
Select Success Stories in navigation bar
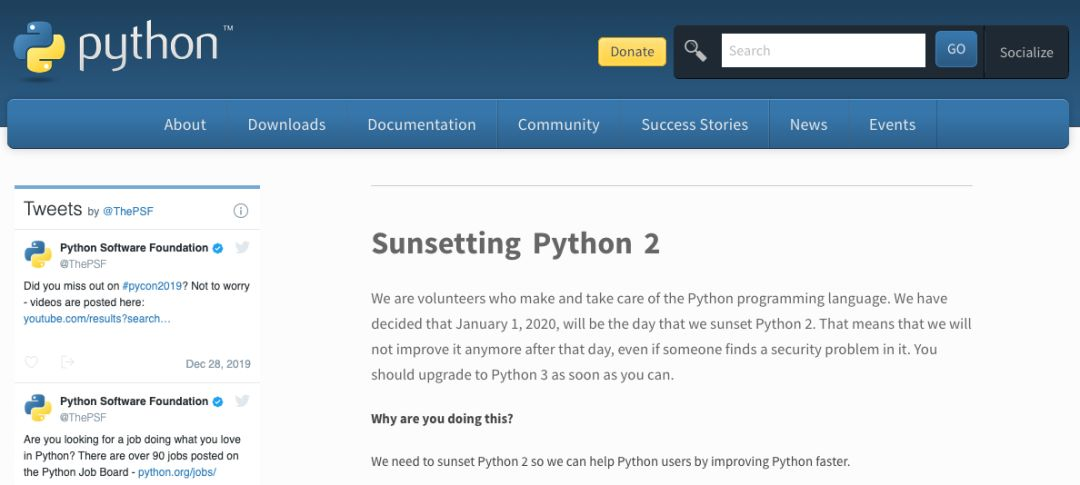click(694, 125)
